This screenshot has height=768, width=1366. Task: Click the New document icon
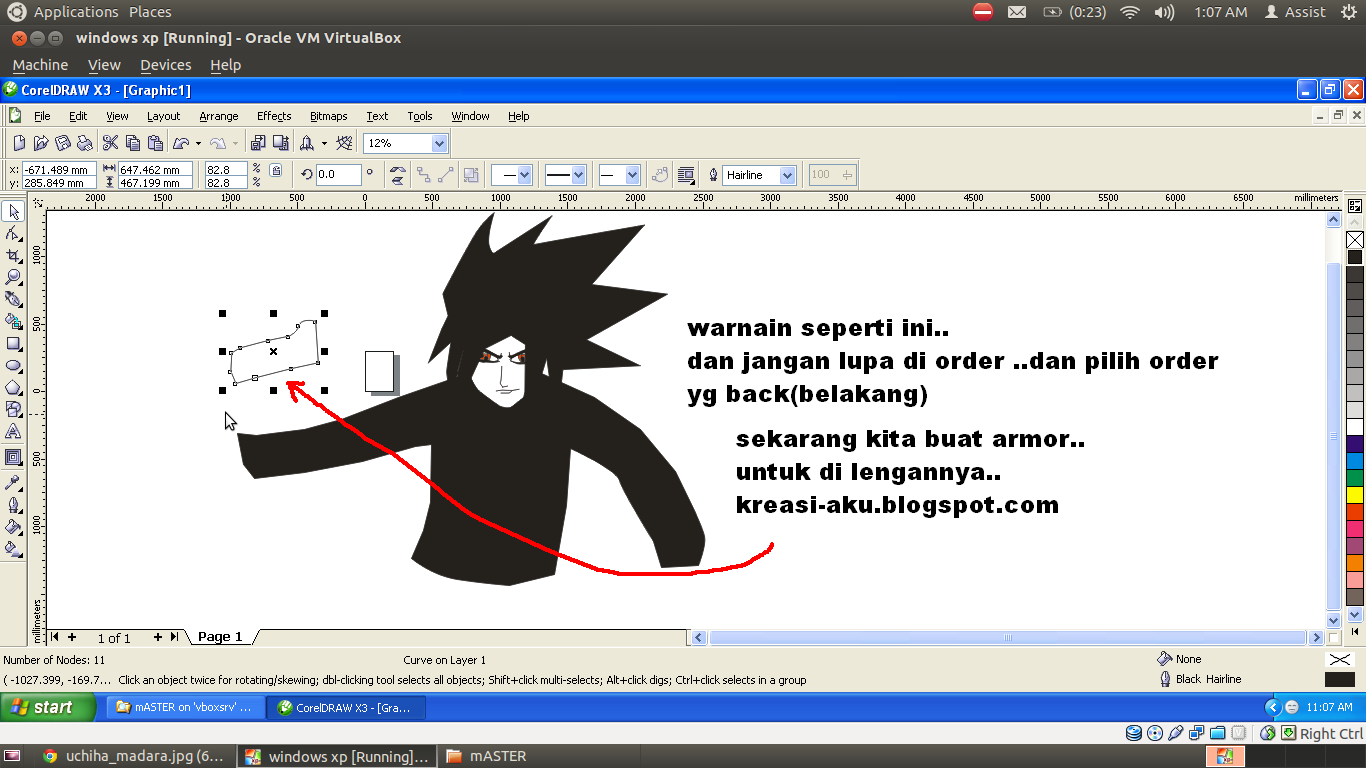(x=19, y=143)
